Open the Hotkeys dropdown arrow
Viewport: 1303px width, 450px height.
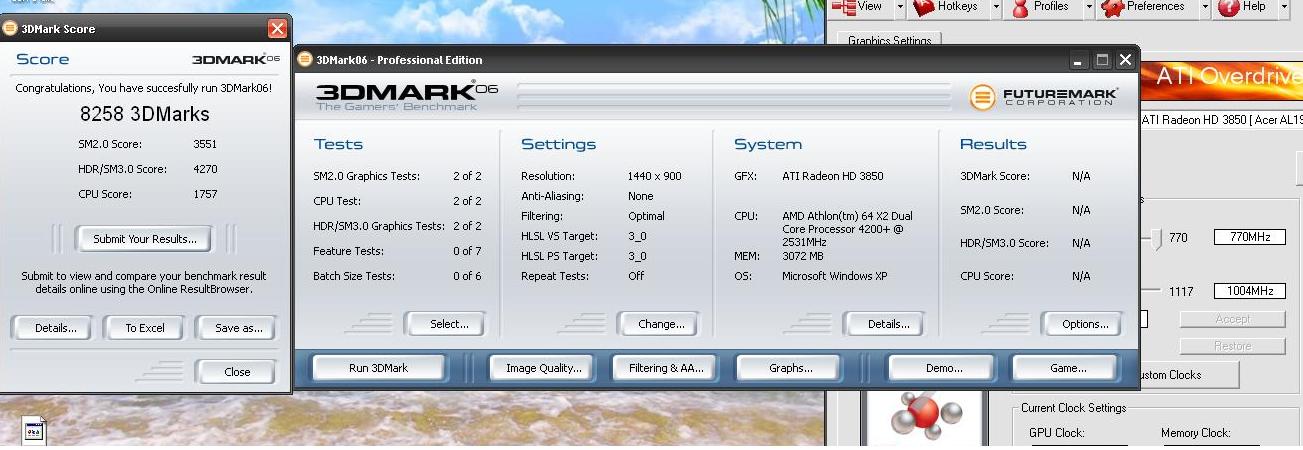click(995, 6)
